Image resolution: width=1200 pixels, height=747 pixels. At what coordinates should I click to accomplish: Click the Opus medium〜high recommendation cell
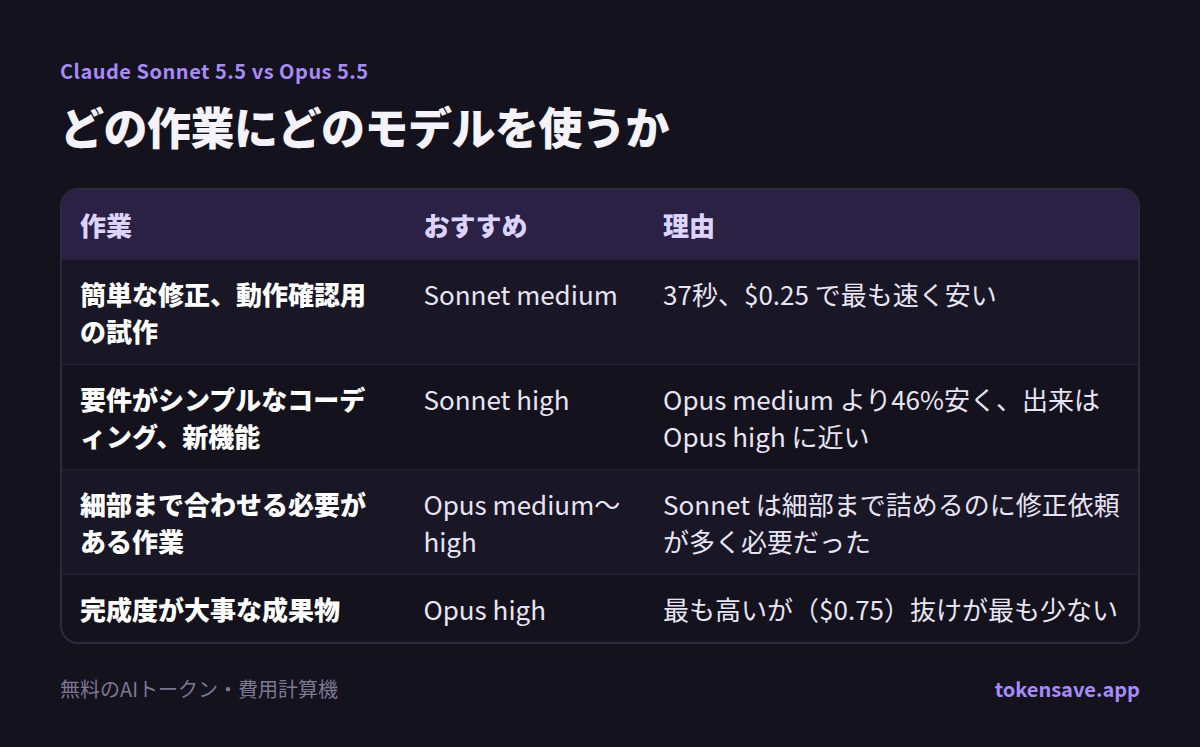pyautogui.click(x=522, y=524)
